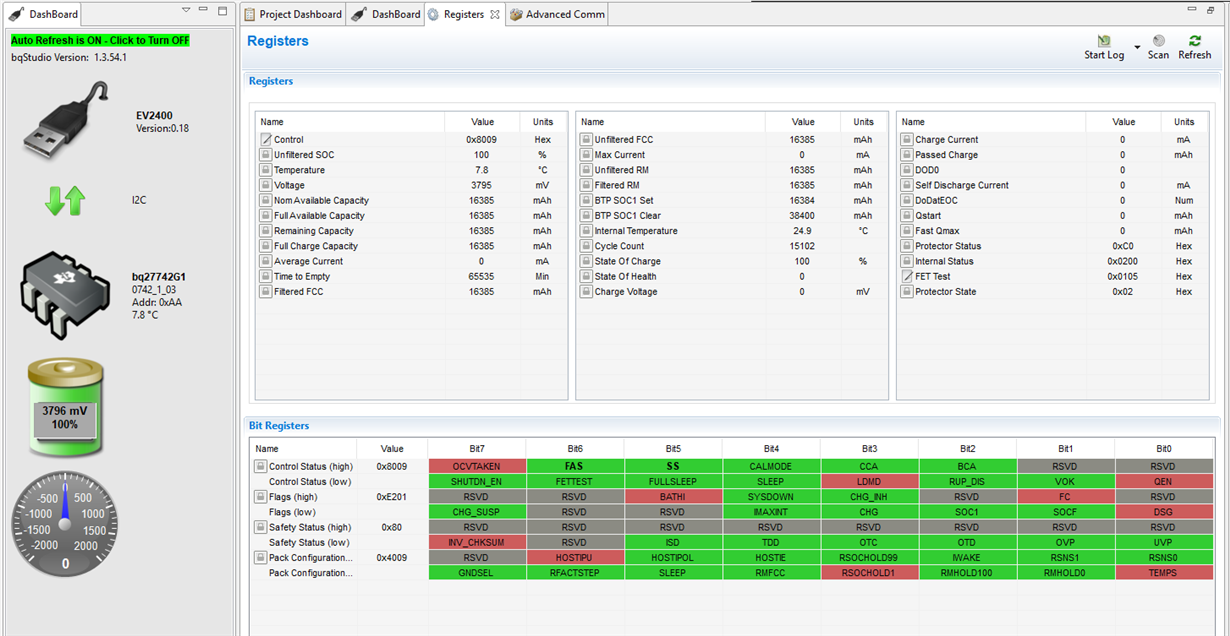This screenshot has width=1230, height=636.
Task: Click the lock icon beside Time to Empty
Action: click(x=266, y=276)
